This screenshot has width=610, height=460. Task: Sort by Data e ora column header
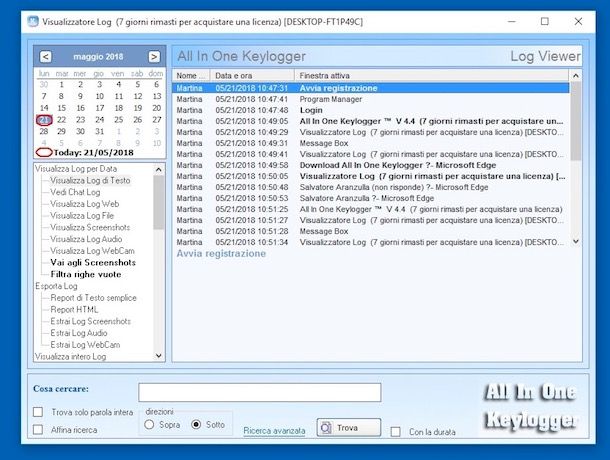(252, 75)
